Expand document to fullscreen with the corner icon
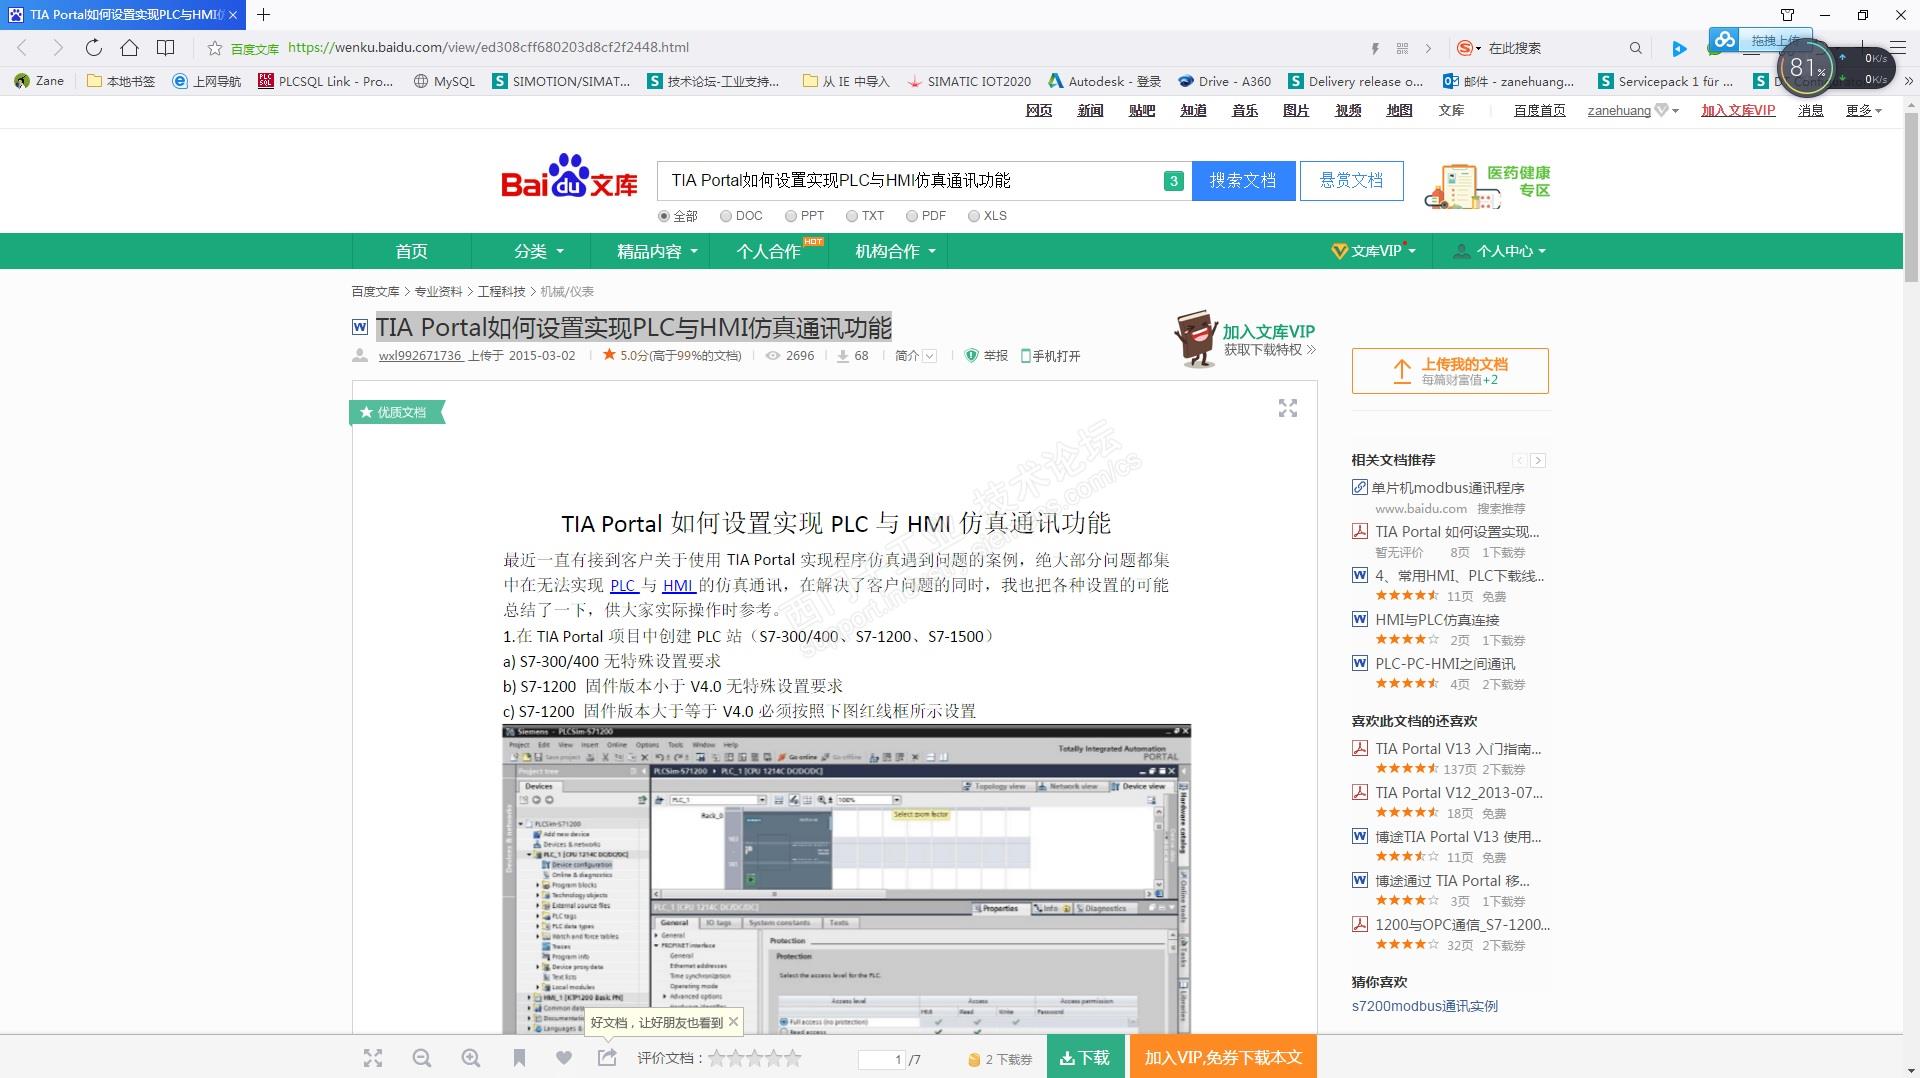Screen dimensions: 1920x1078 (x=1288, y=408)
